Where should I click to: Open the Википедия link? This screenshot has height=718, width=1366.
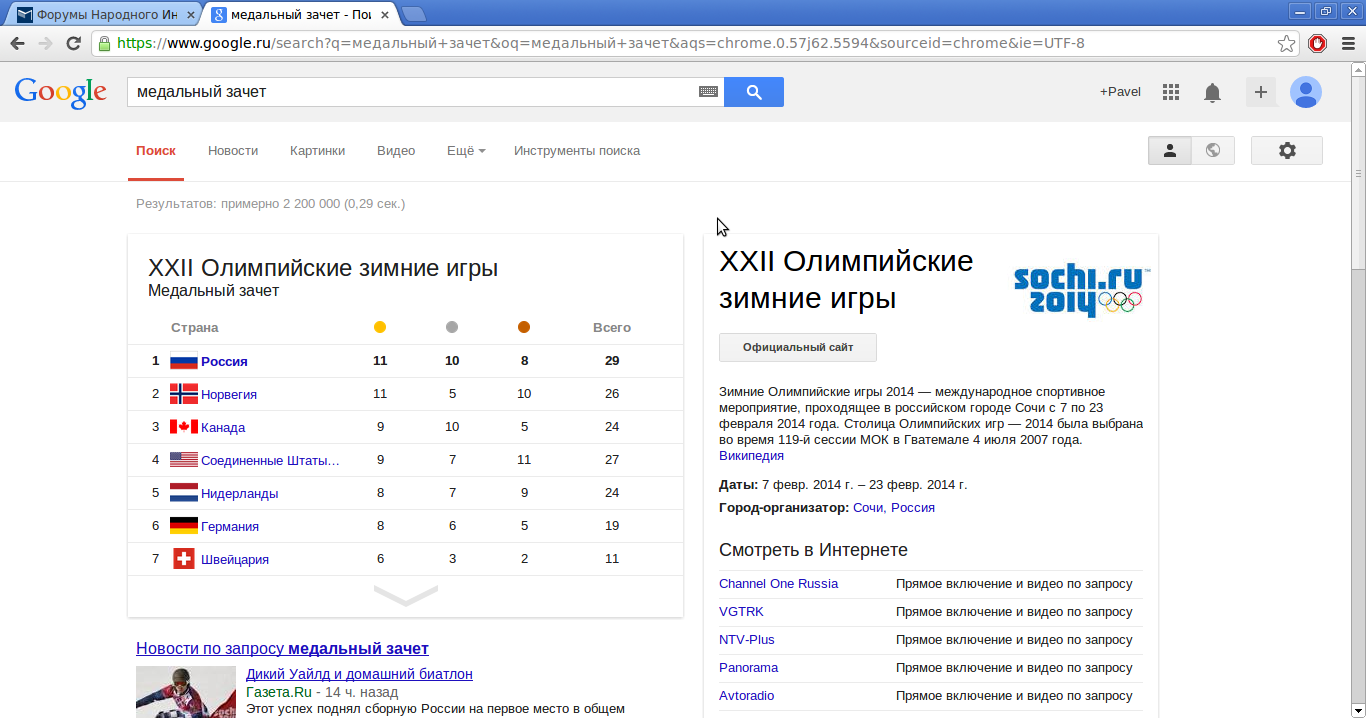[x=751, y=456]
